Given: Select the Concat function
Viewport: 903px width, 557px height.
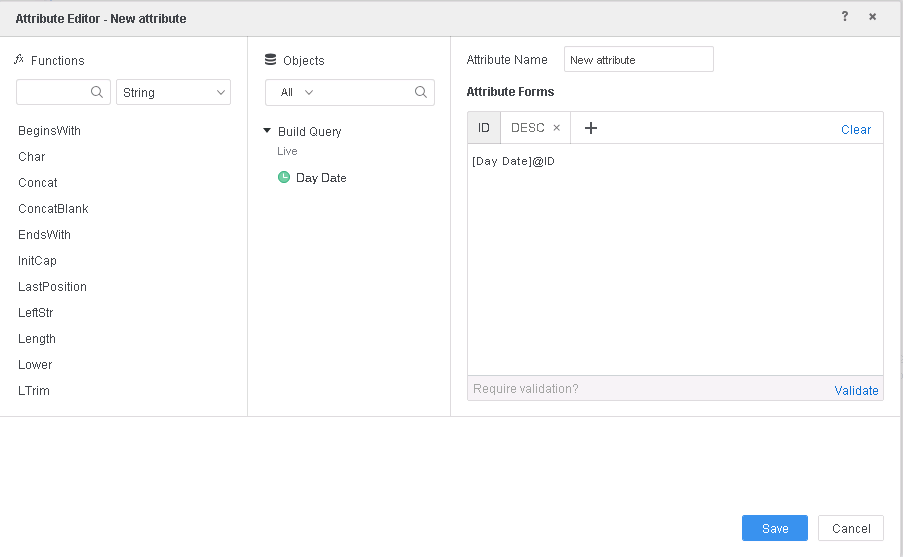Looking at the screenshot, I should click(38, 183).
